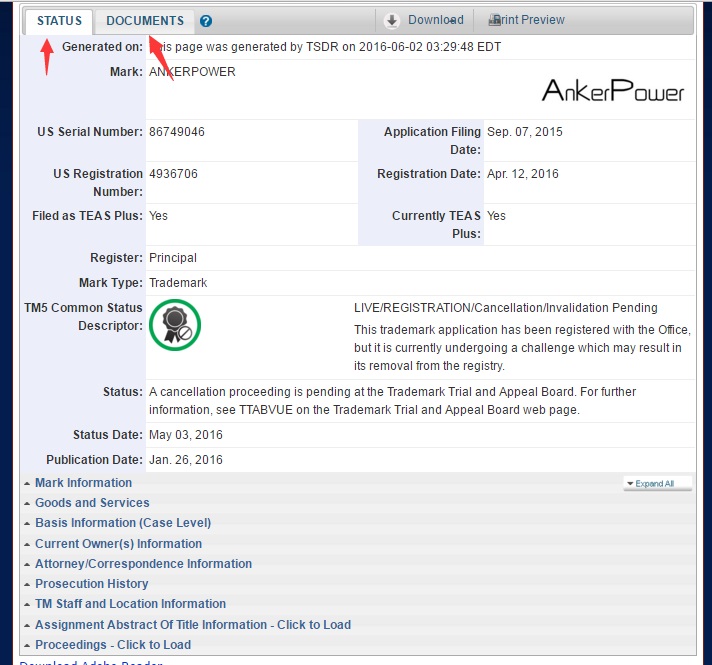Click the AnkerPower mark logo image
The width and height of the screenshot is (712, 665).
click(613, 91)
